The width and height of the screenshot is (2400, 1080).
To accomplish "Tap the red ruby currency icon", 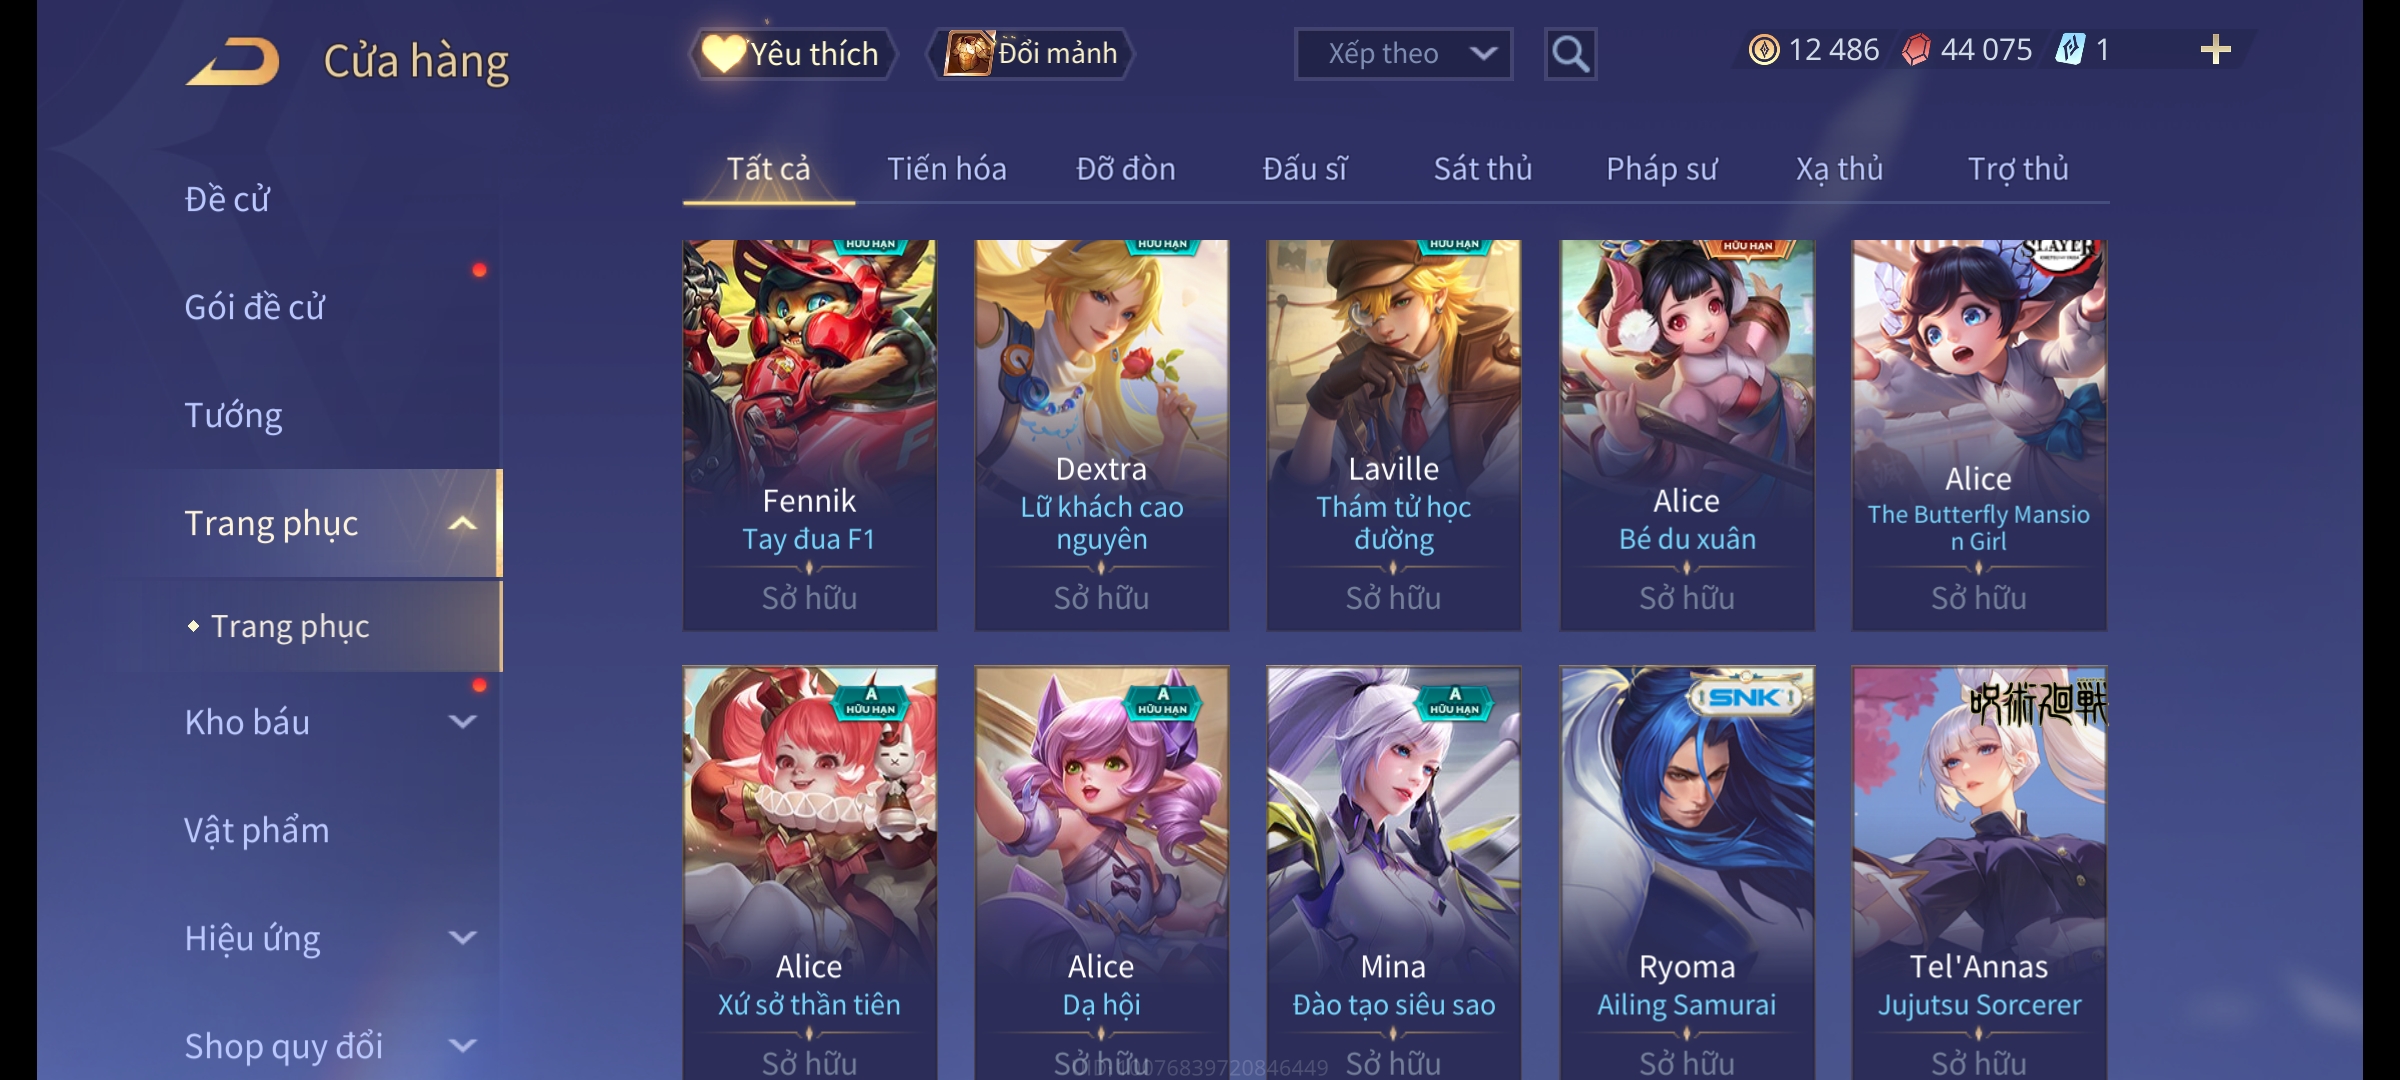I will coord(1916,50).
